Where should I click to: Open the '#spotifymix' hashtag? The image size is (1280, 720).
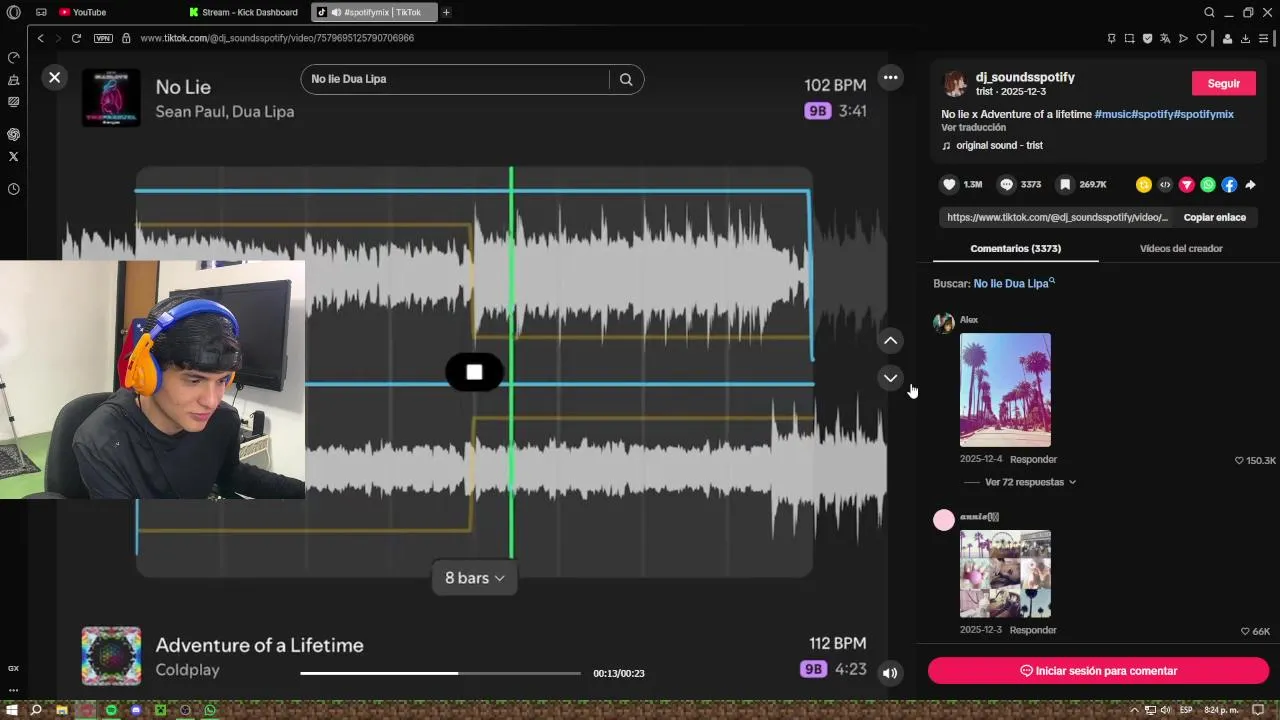pyautogui.click(x=1204, y=114)
